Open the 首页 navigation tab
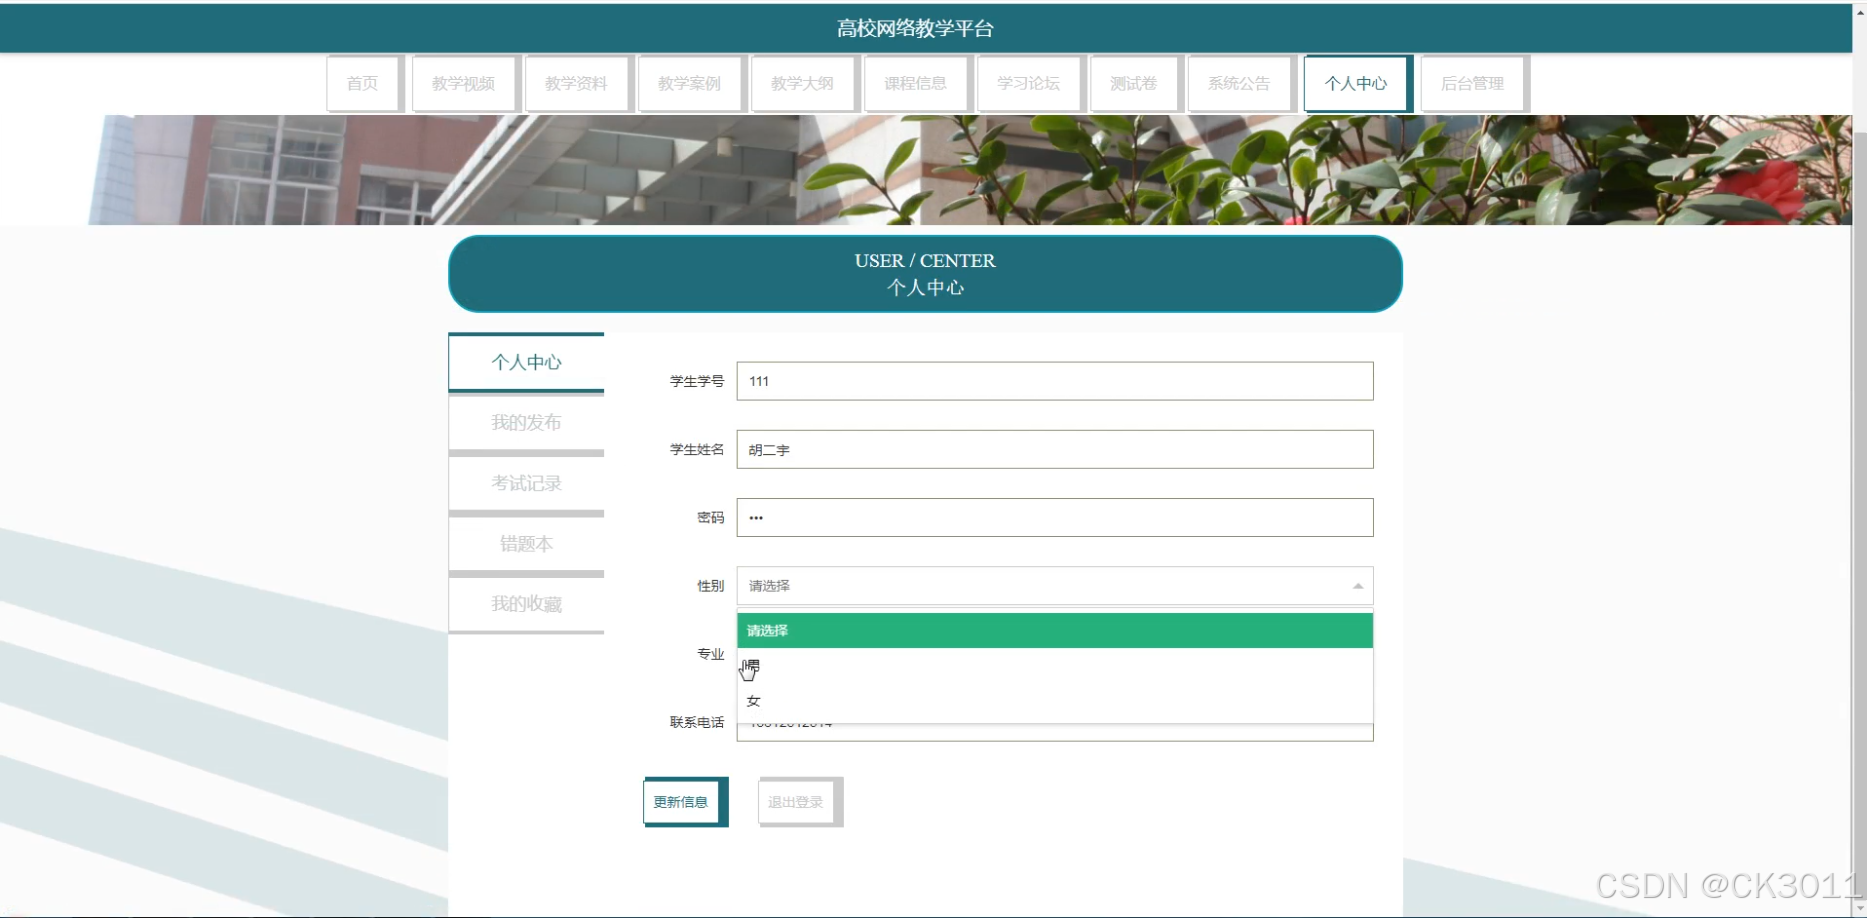Viewport: 1867px width, 918px height. tap(363, 83)
